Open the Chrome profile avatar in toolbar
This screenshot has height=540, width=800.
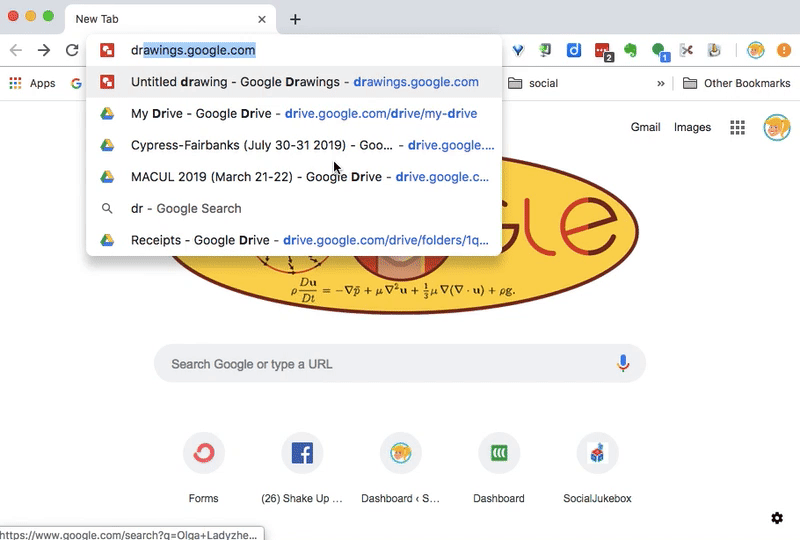click(756, 50)
